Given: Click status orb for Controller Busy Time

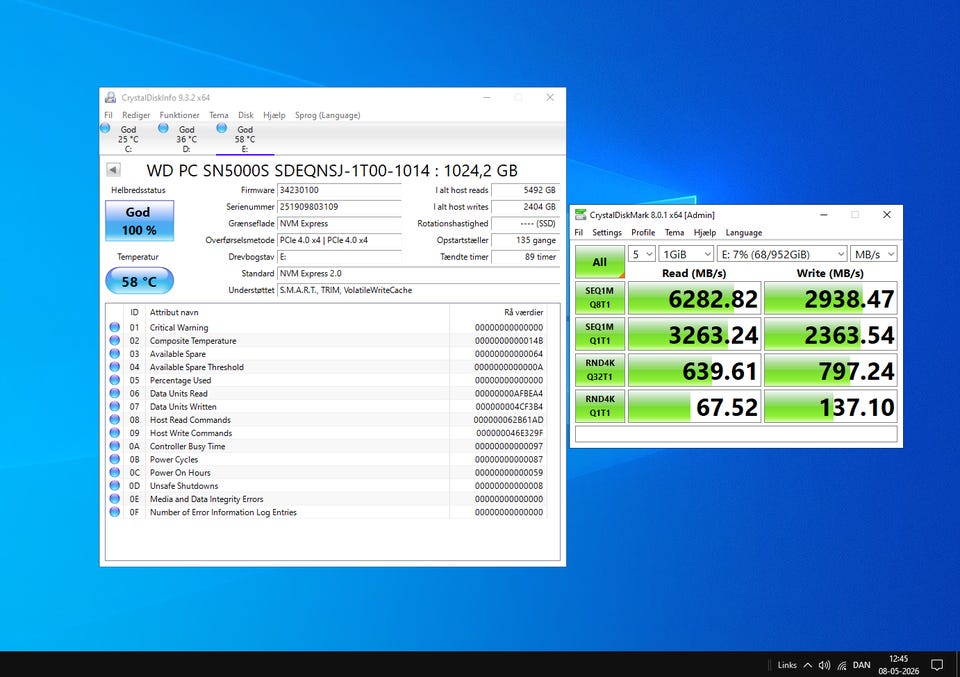Looking at the screenshot, I should click(114, 446).
